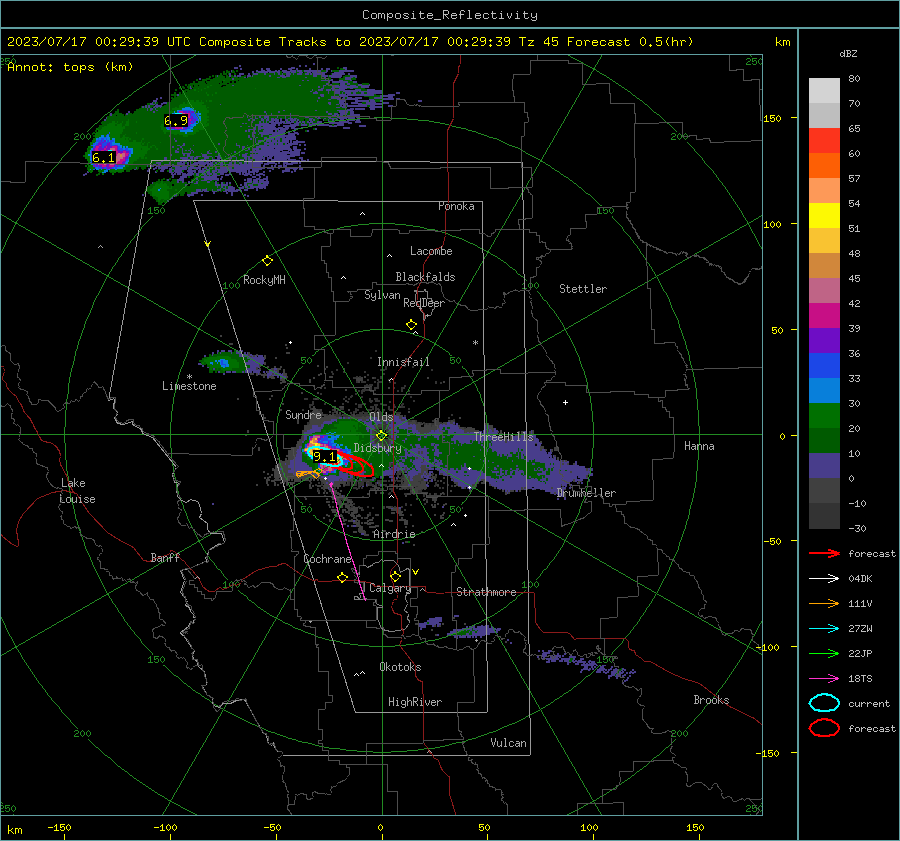The image size is (900, 841).
Task: Click the Brooks label
Action: [x=711, y=700]
